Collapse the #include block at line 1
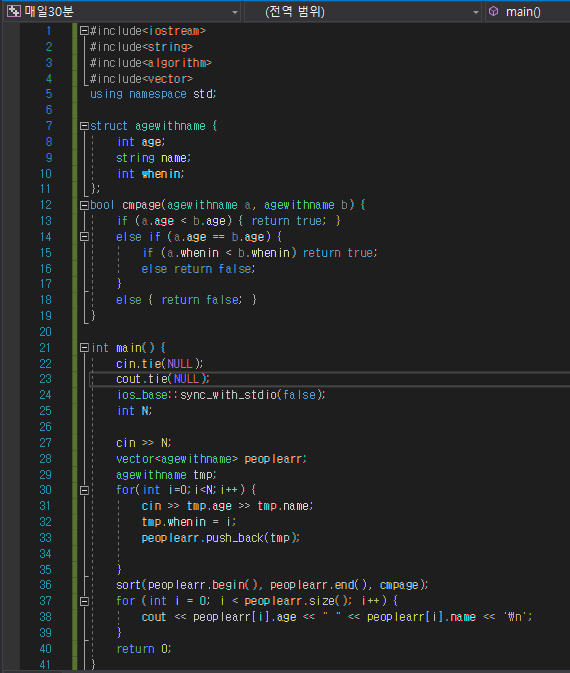 [x=84, y=30]
